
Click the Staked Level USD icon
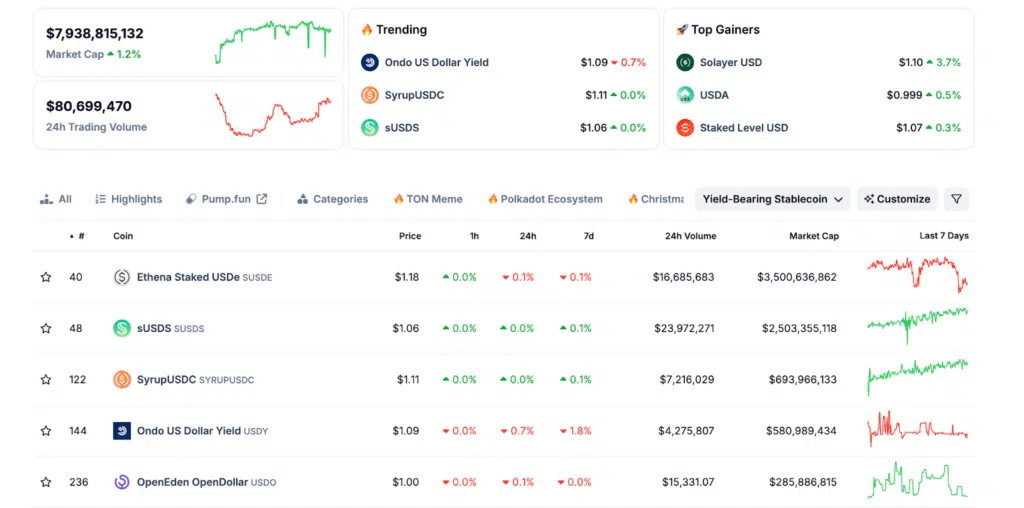(x=685, y=128)
